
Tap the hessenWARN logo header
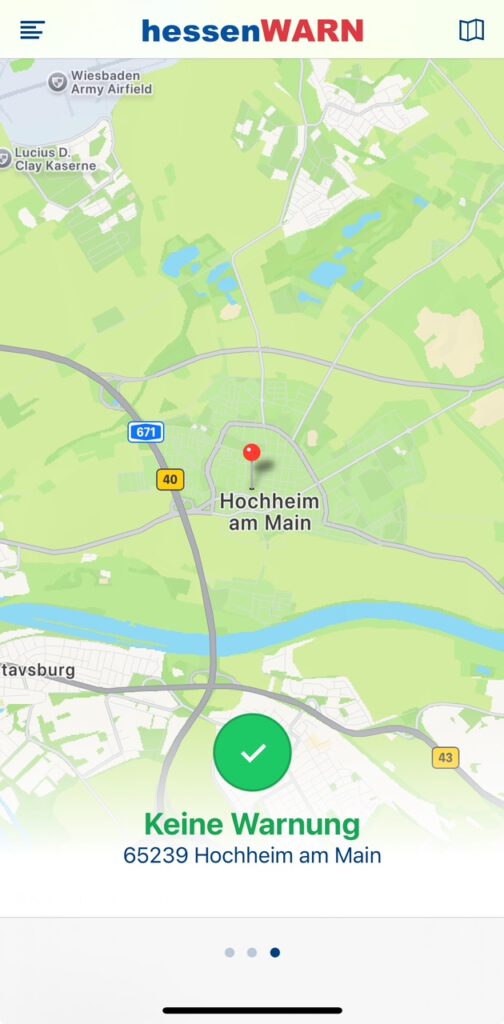click(x=252, y=30)
